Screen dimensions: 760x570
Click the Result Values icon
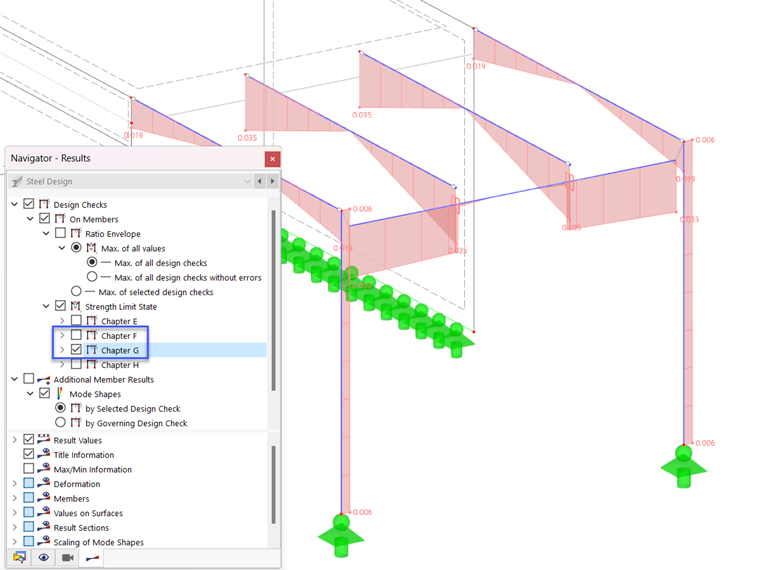pos(44,439)
